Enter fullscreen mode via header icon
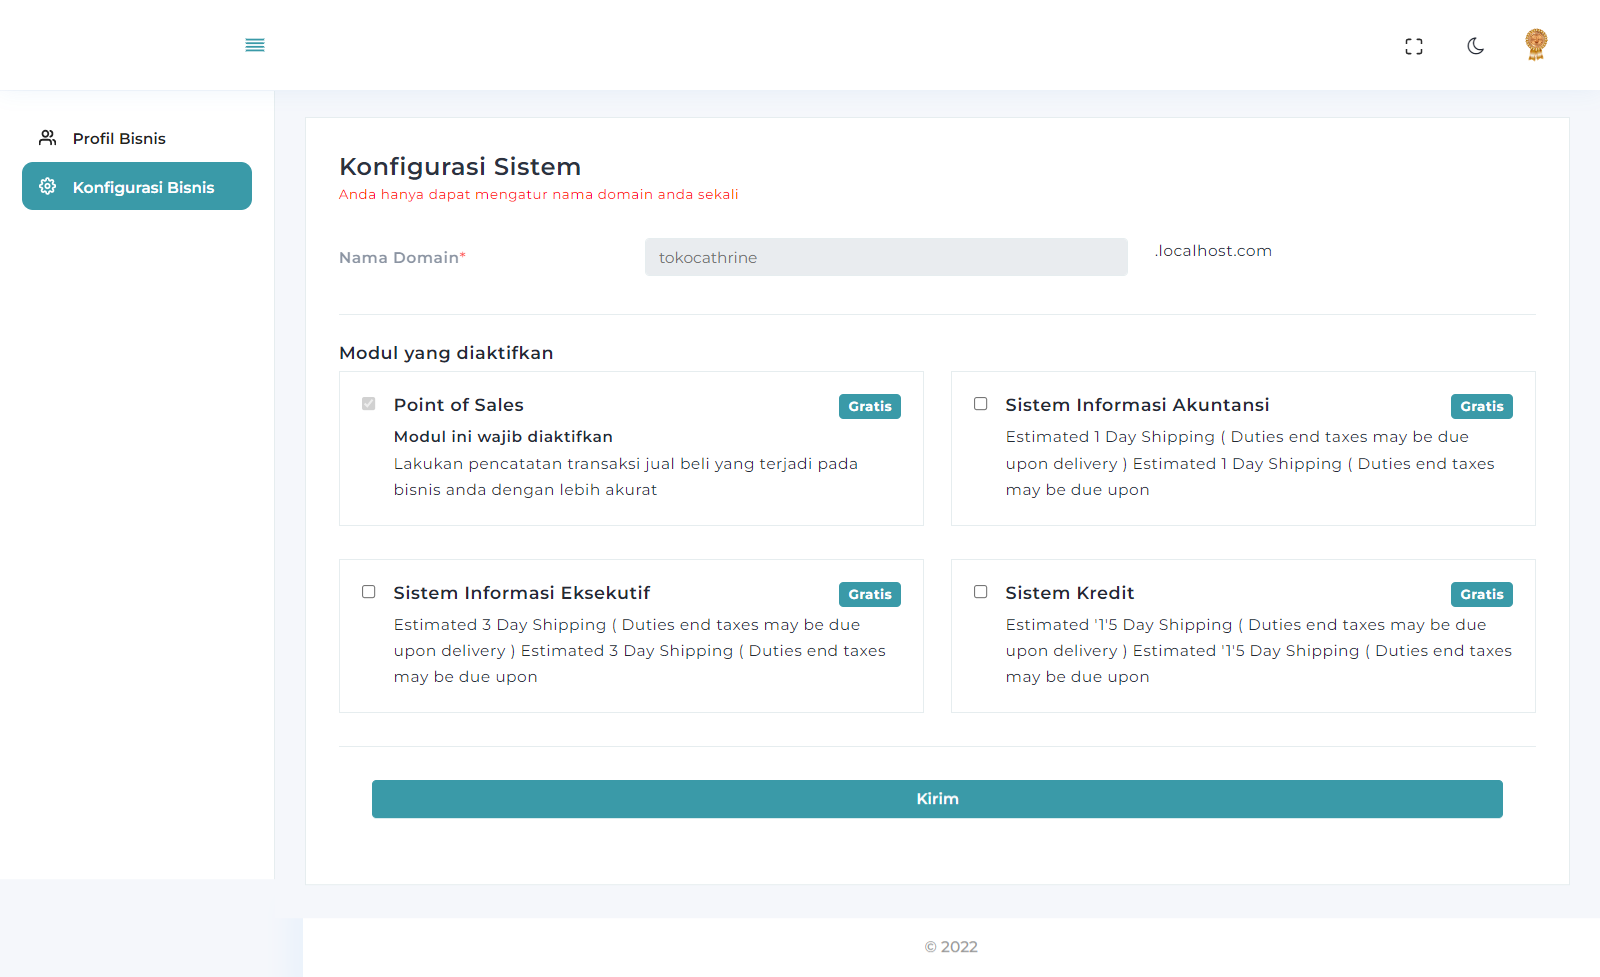 [1413, 46]
